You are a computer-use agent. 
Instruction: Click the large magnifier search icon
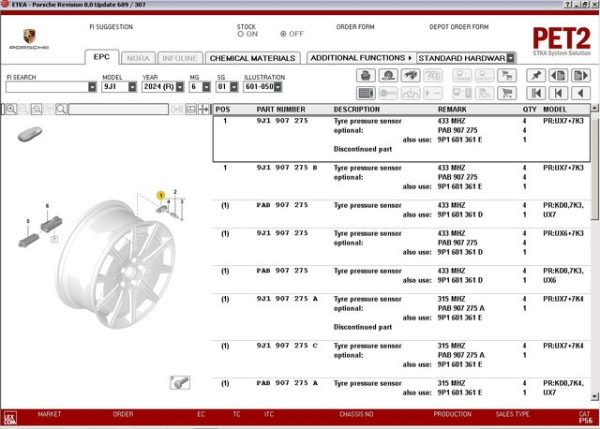click(x=61, y=109)
